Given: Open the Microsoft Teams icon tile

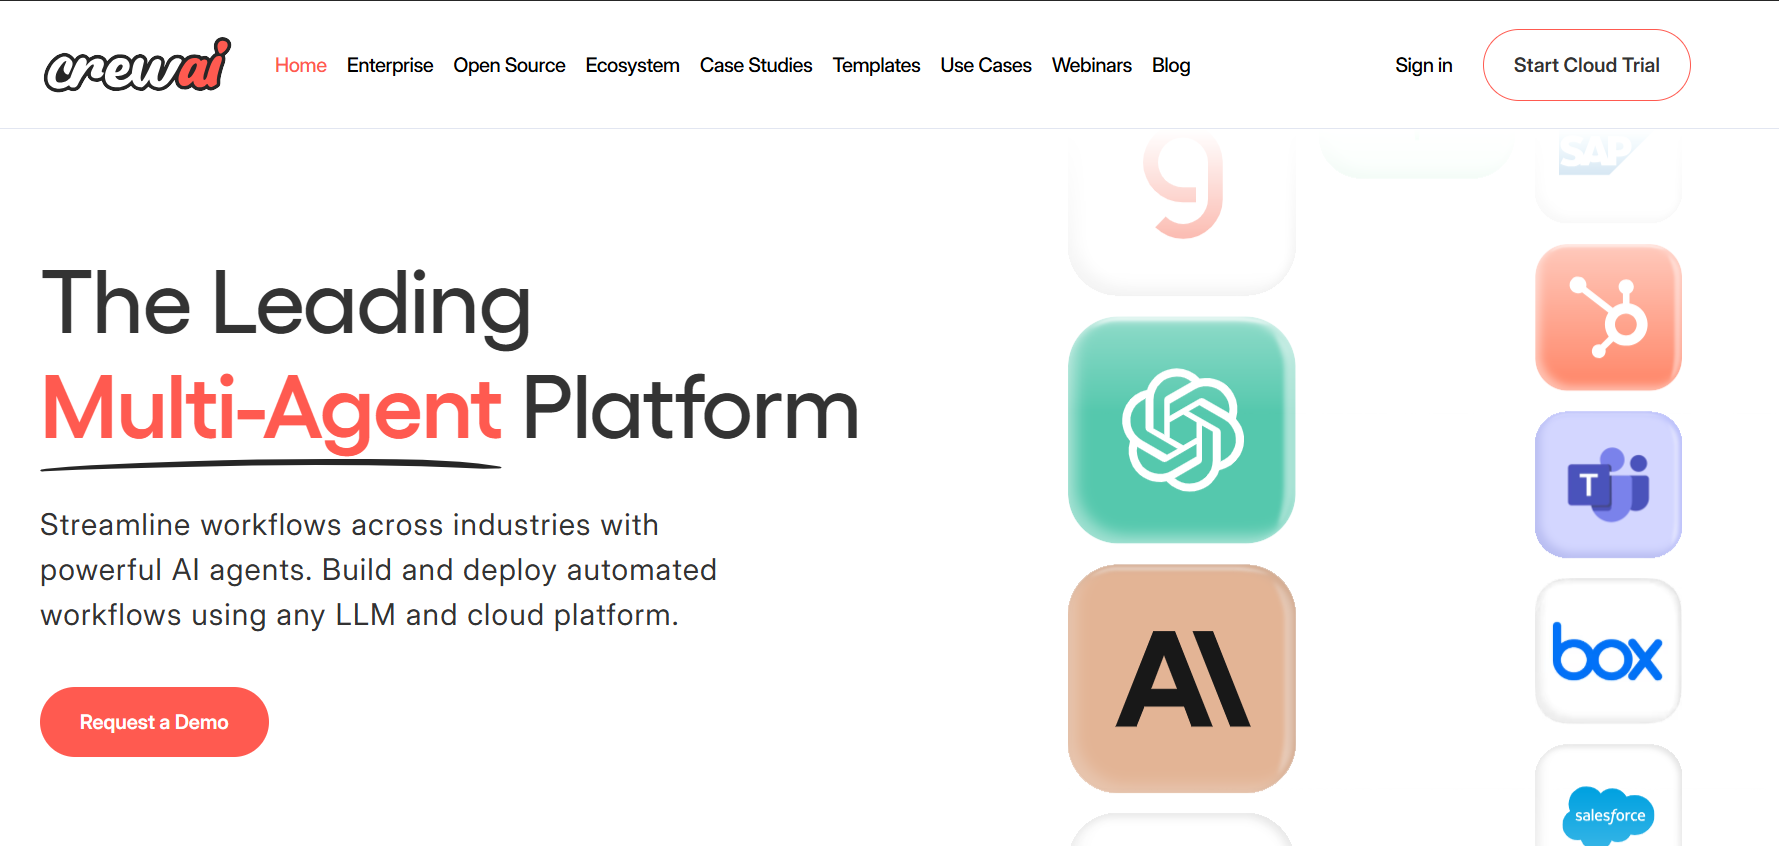Looking at the screenshot, I should coord(1608,485).
